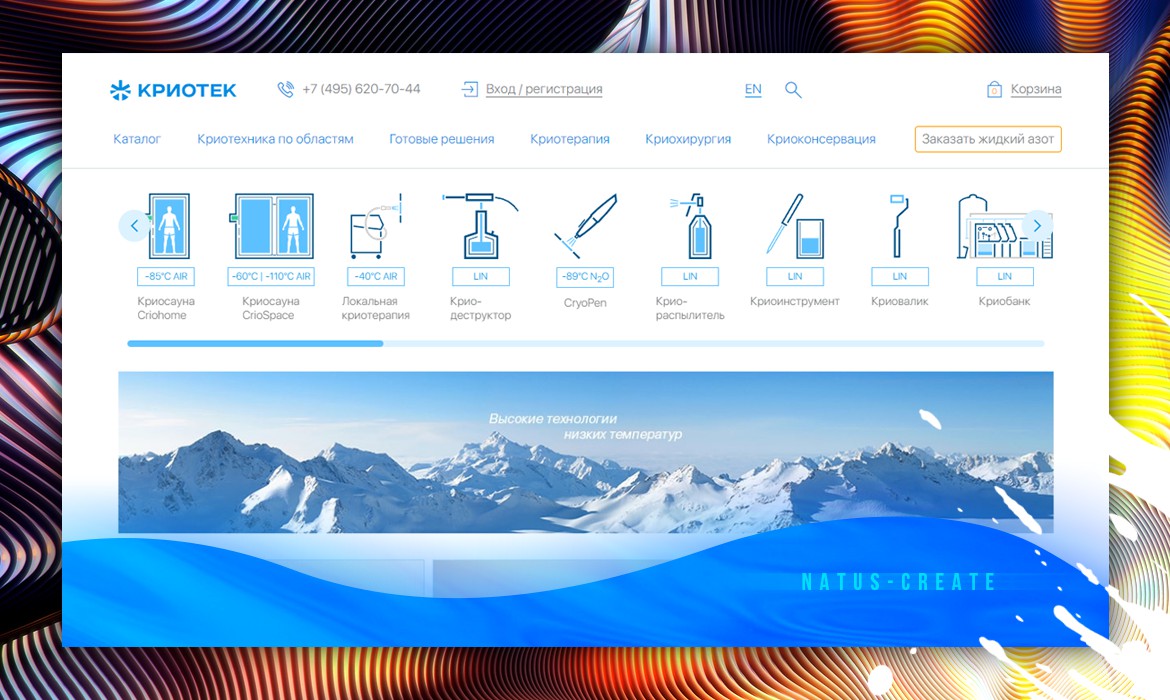Image resolution: width=1170 pixels, height=700 pixels.
Task: Open the Каталог menu
Action: (x=137, y=139)
